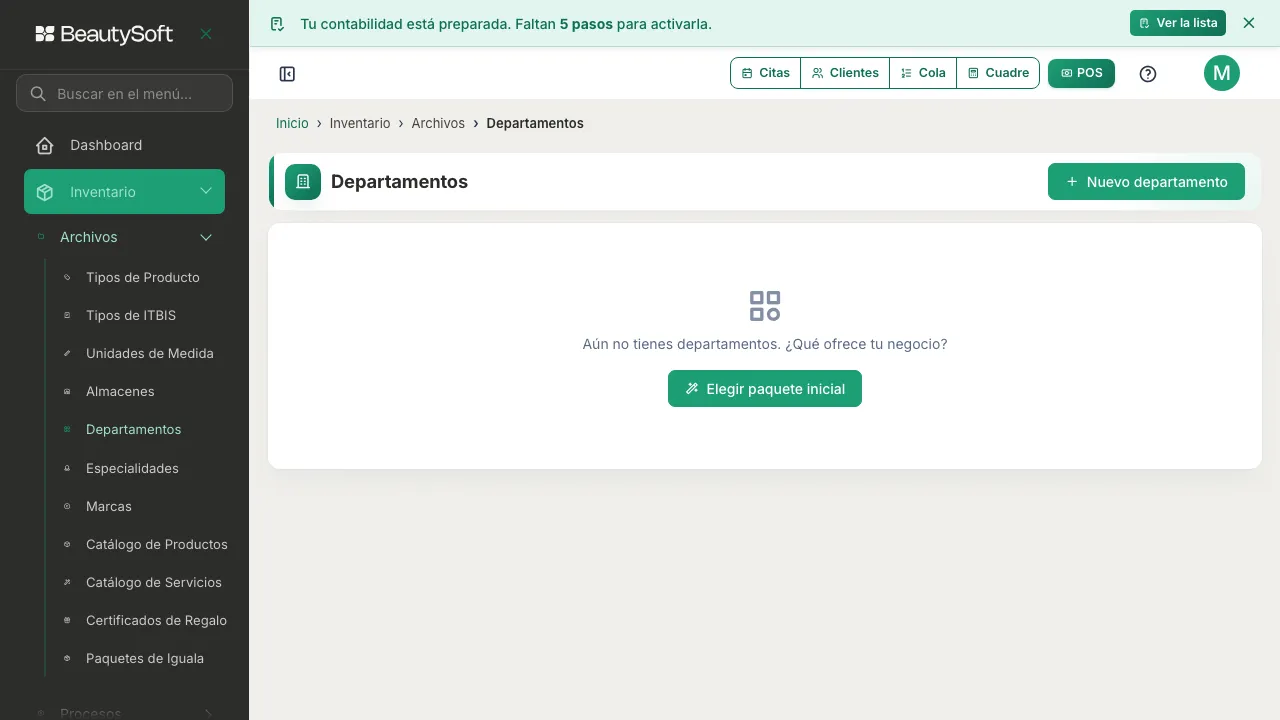Toggle sidebar panel collapse icon

(287, 74)
